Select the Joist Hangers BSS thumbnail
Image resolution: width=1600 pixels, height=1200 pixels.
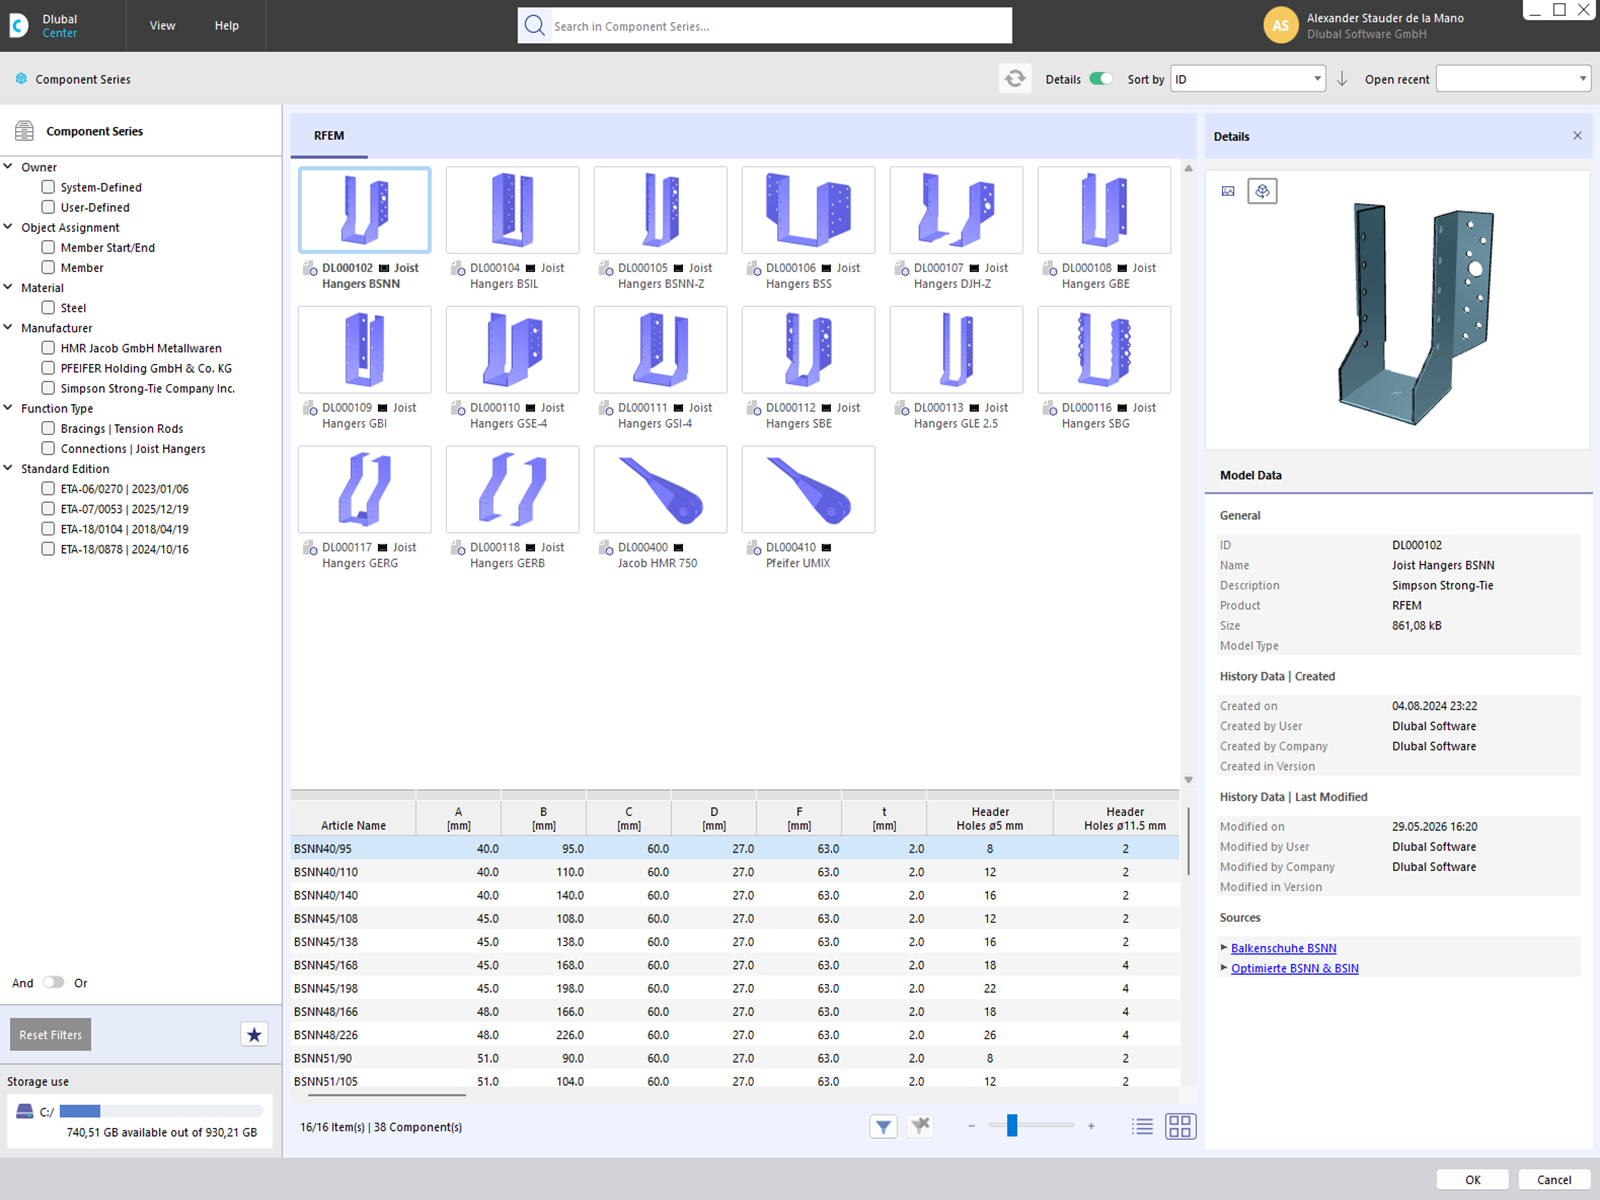point(808,210)
